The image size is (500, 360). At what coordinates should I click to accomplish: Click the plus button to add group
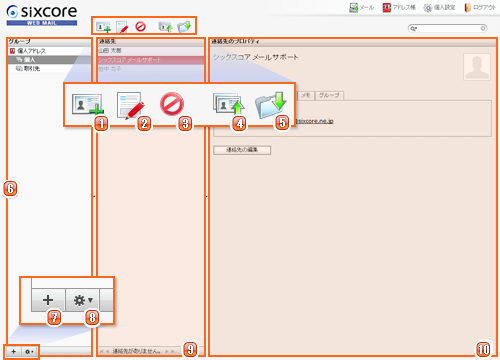tap(14, 351)
